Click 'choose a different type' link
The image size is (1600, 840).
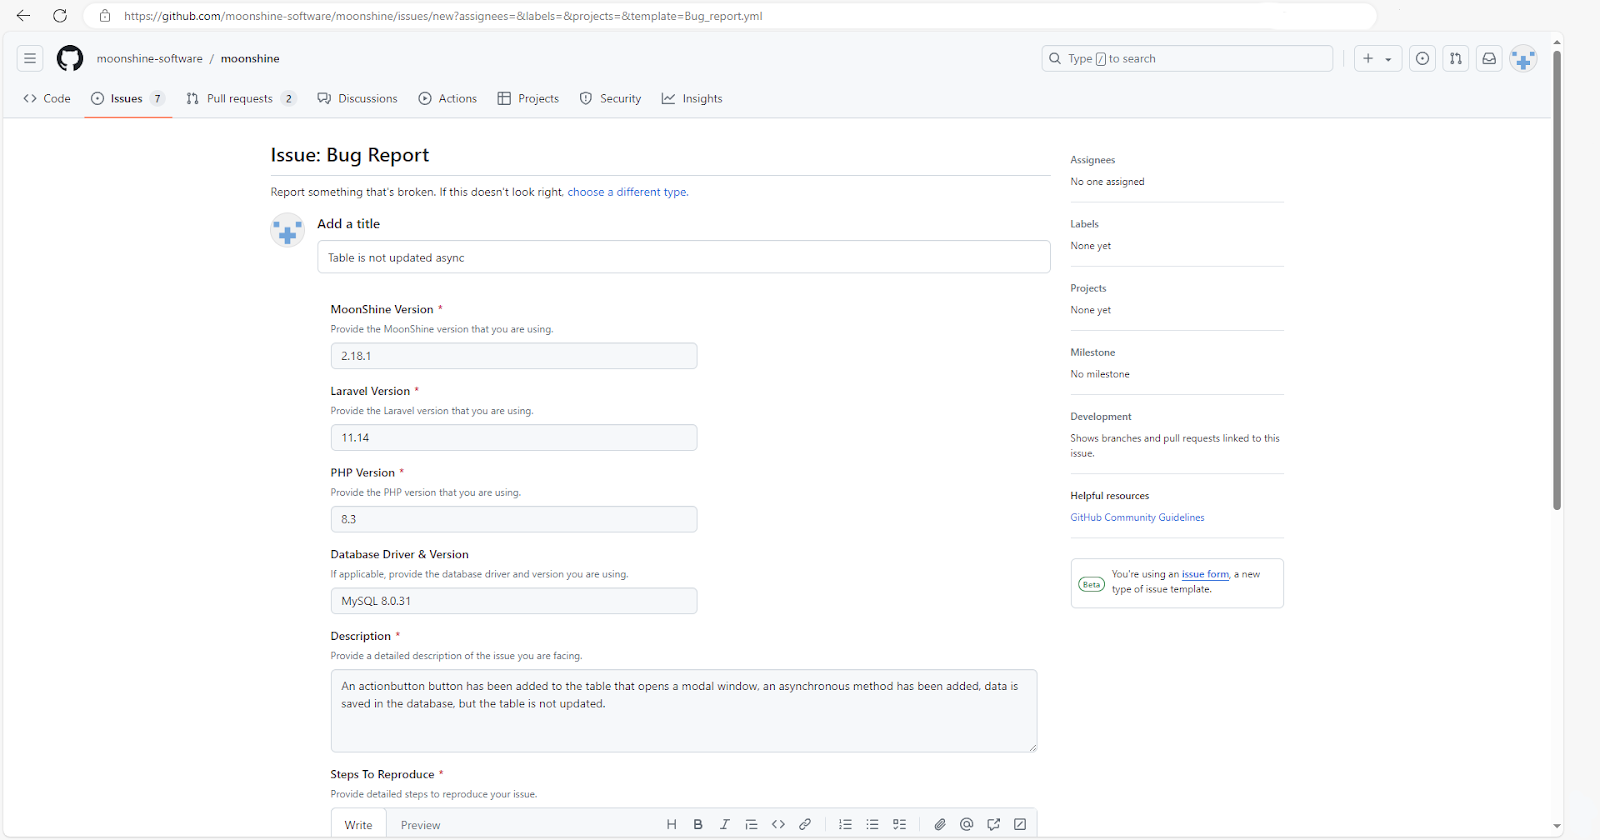(627, 192)
